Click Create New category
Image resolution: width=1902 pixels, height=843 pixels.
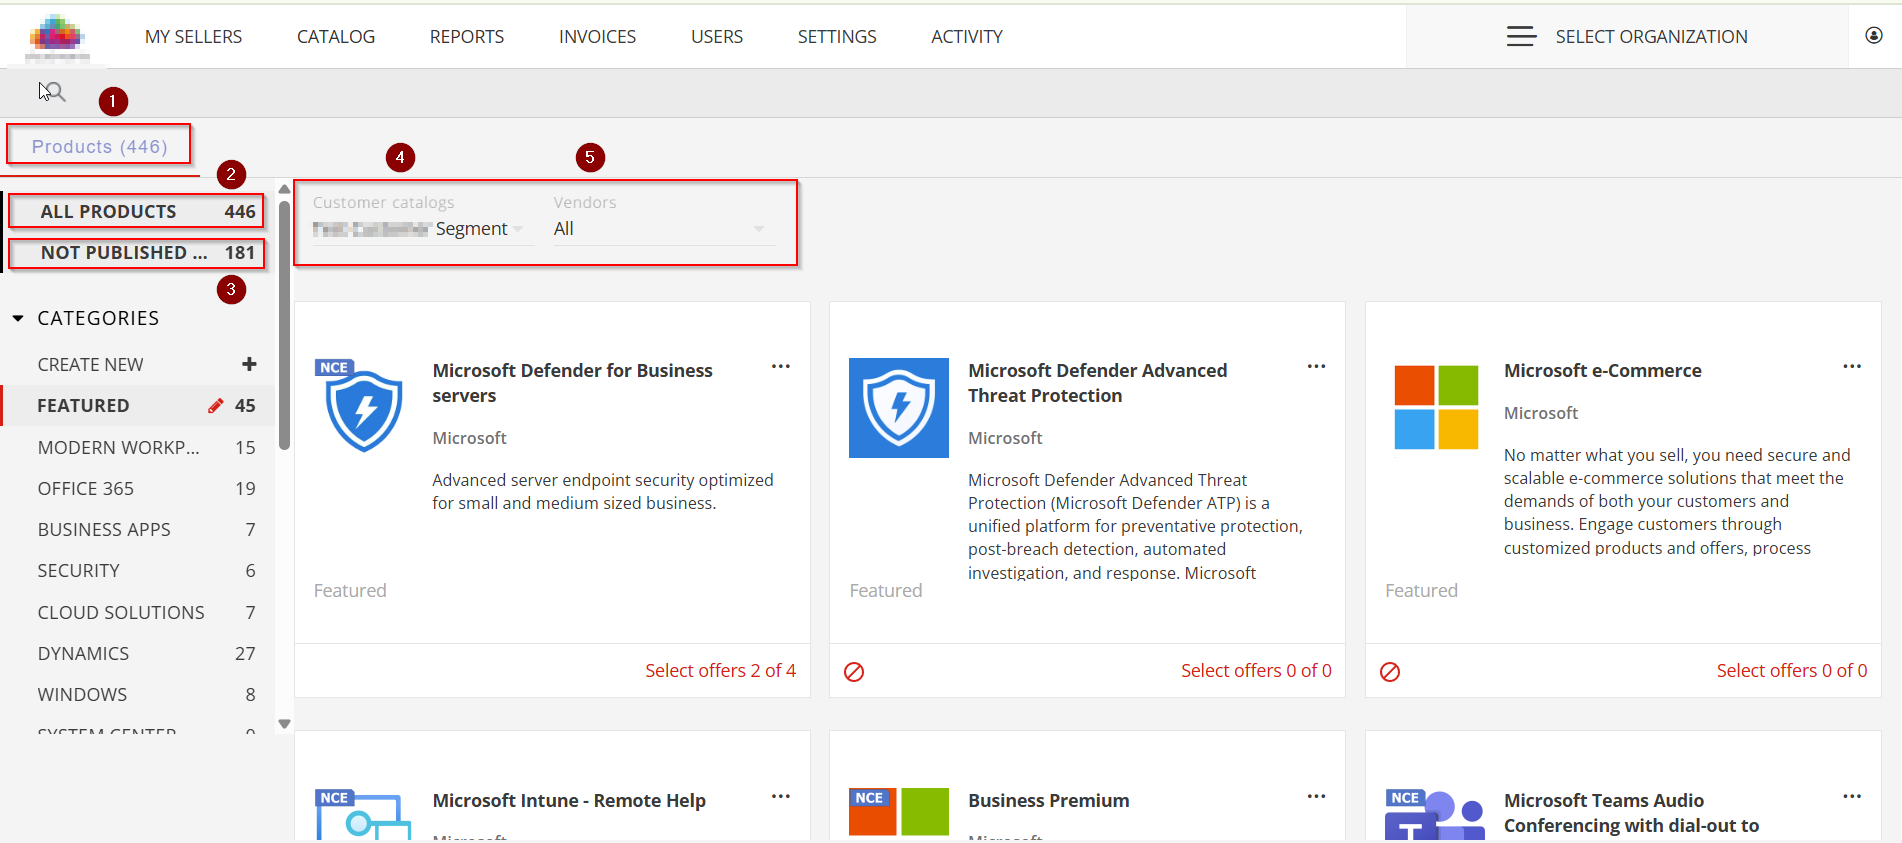(x=90, y=364)
